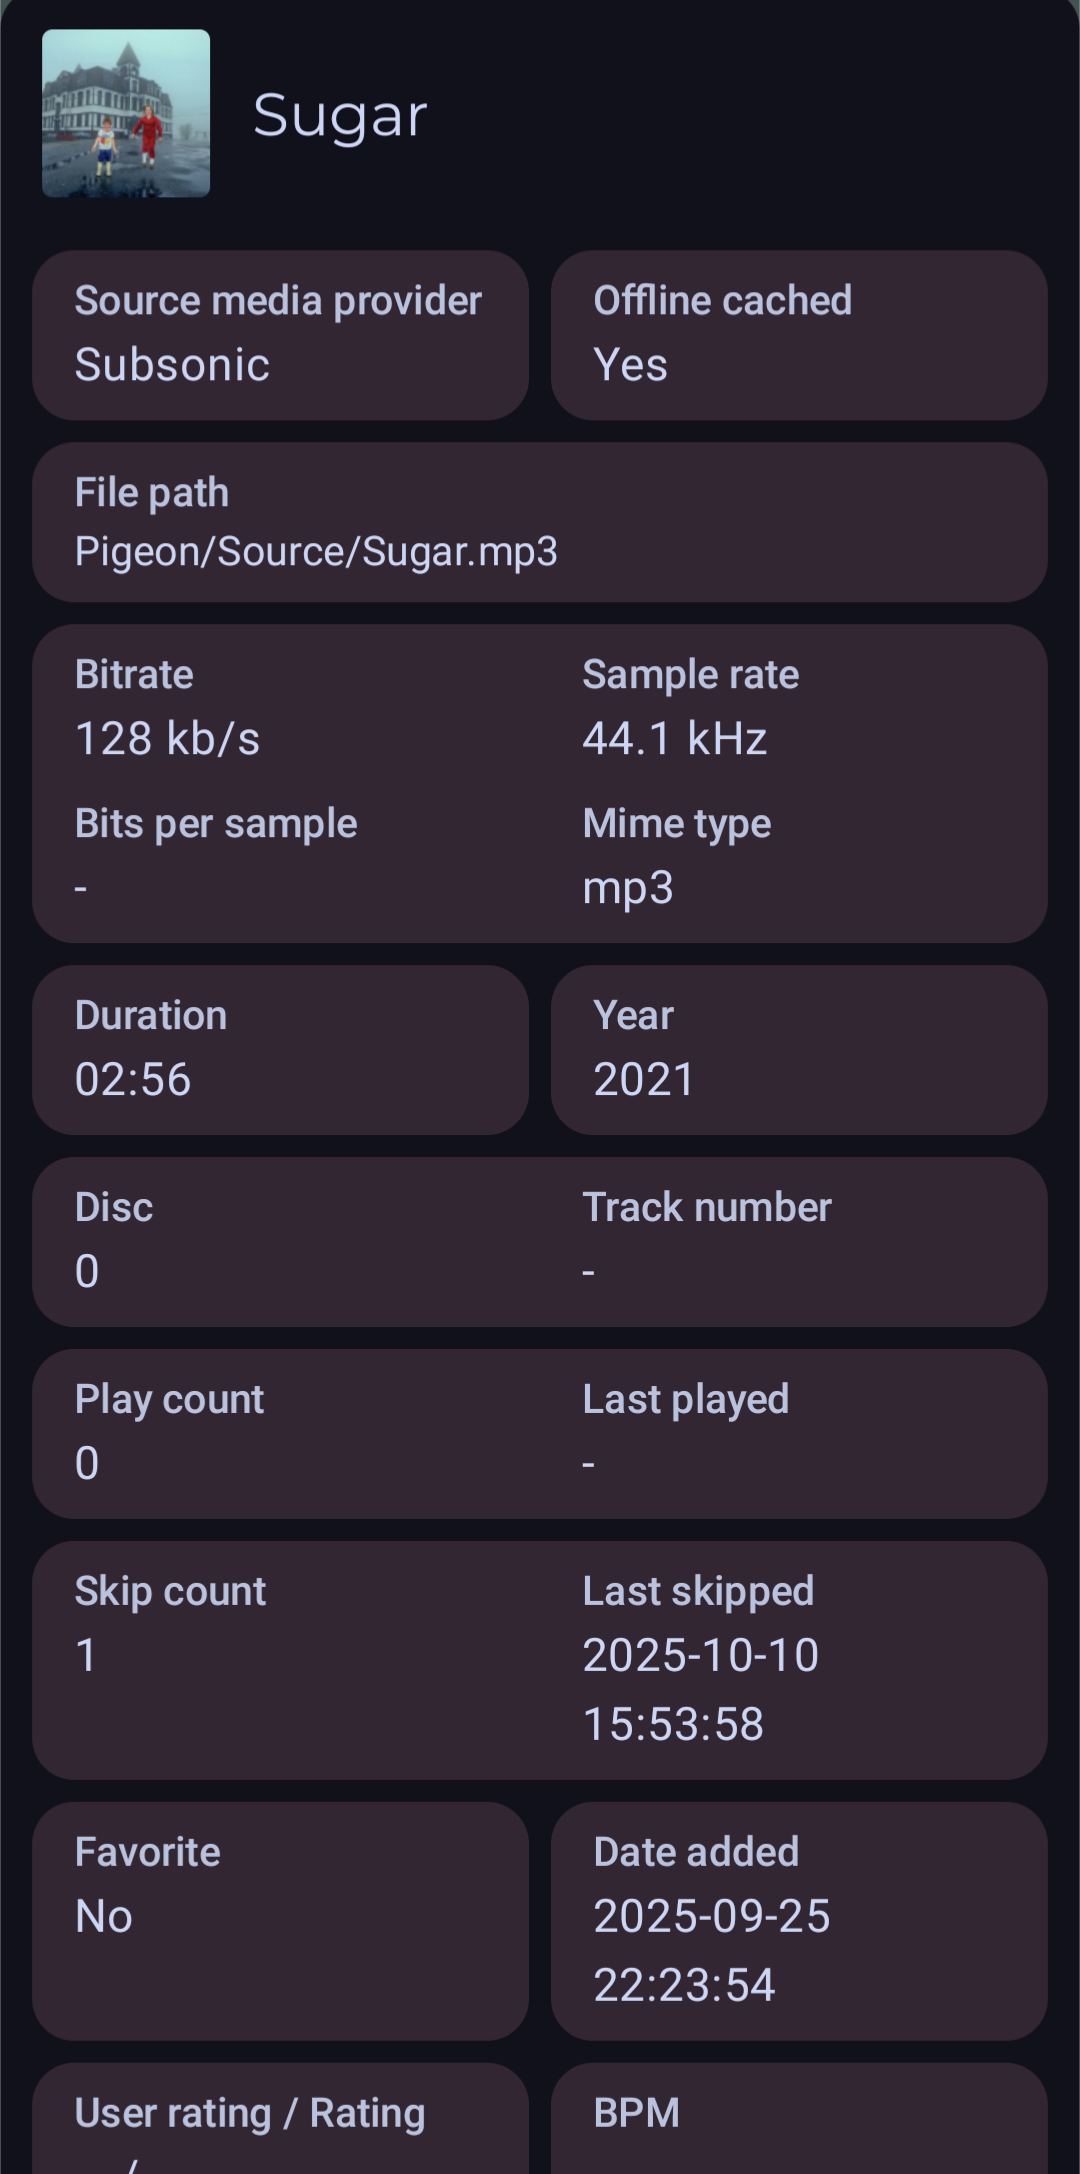Tap the Offline cached card
The width and height of the screenshot is (1080, 2174).
[x=799, y=335]
